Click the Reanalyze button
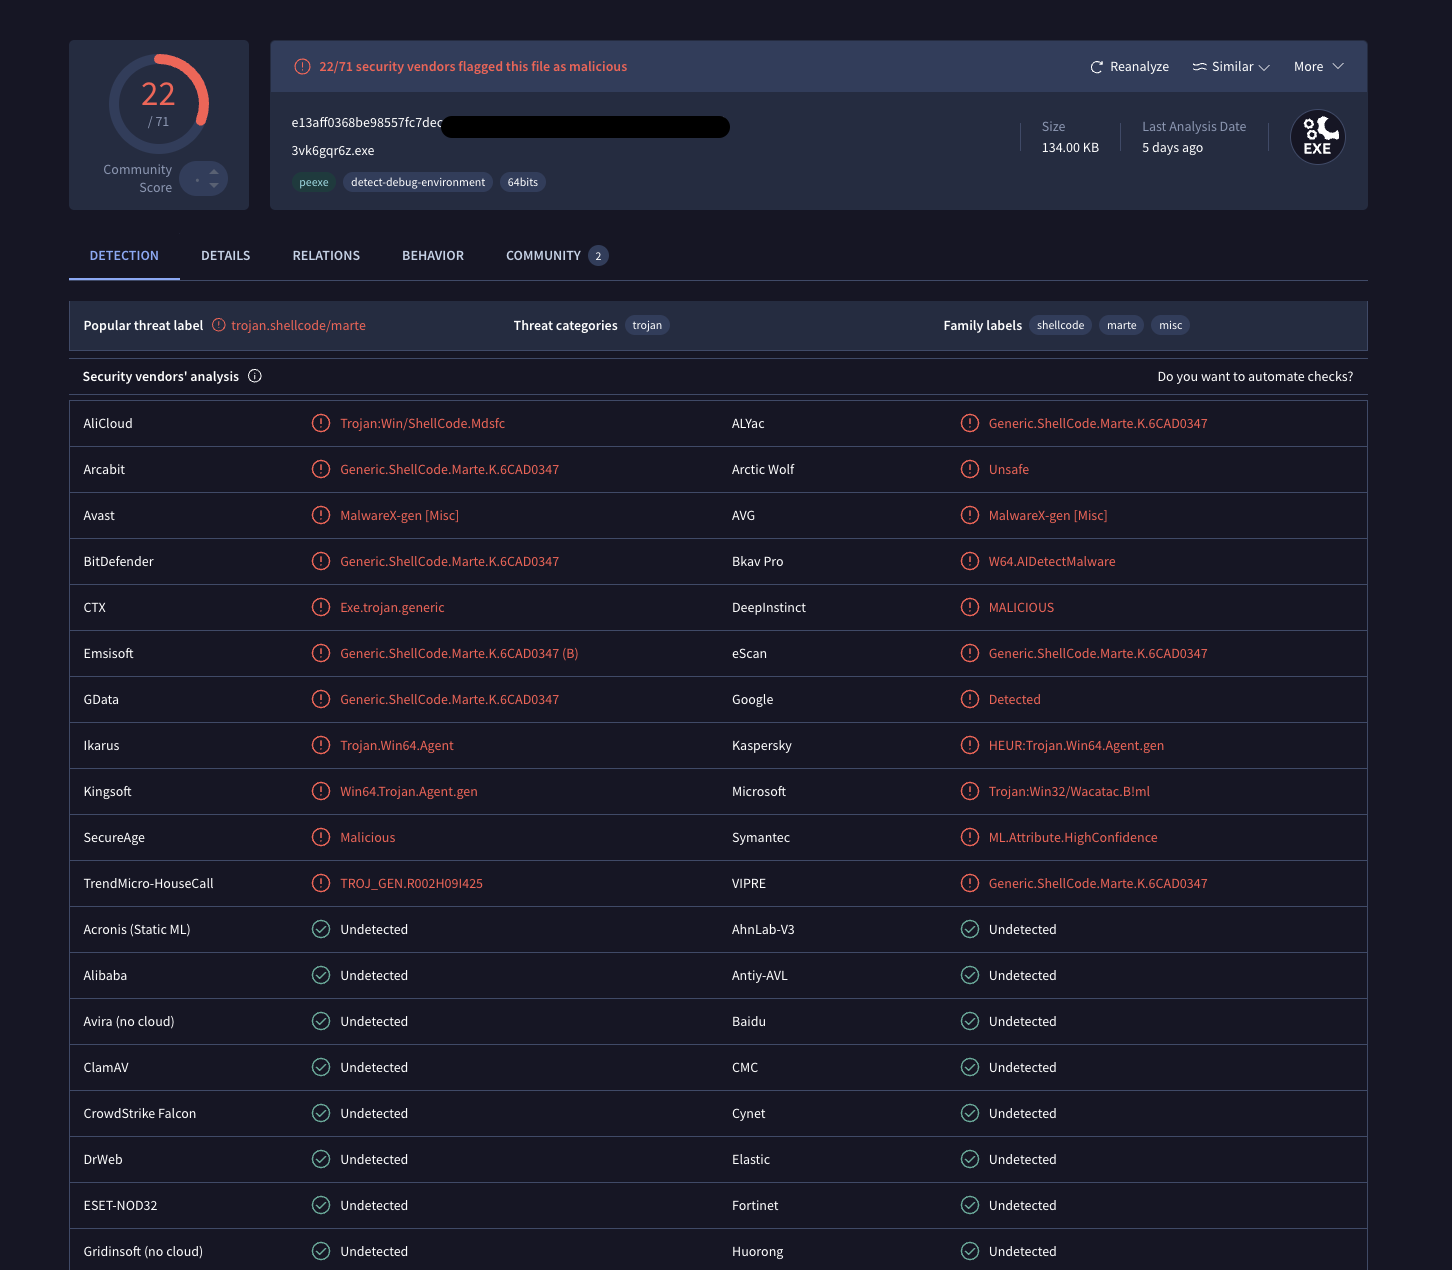Viewport: 1452px width, 1270px height. [x=1129, y=67]
